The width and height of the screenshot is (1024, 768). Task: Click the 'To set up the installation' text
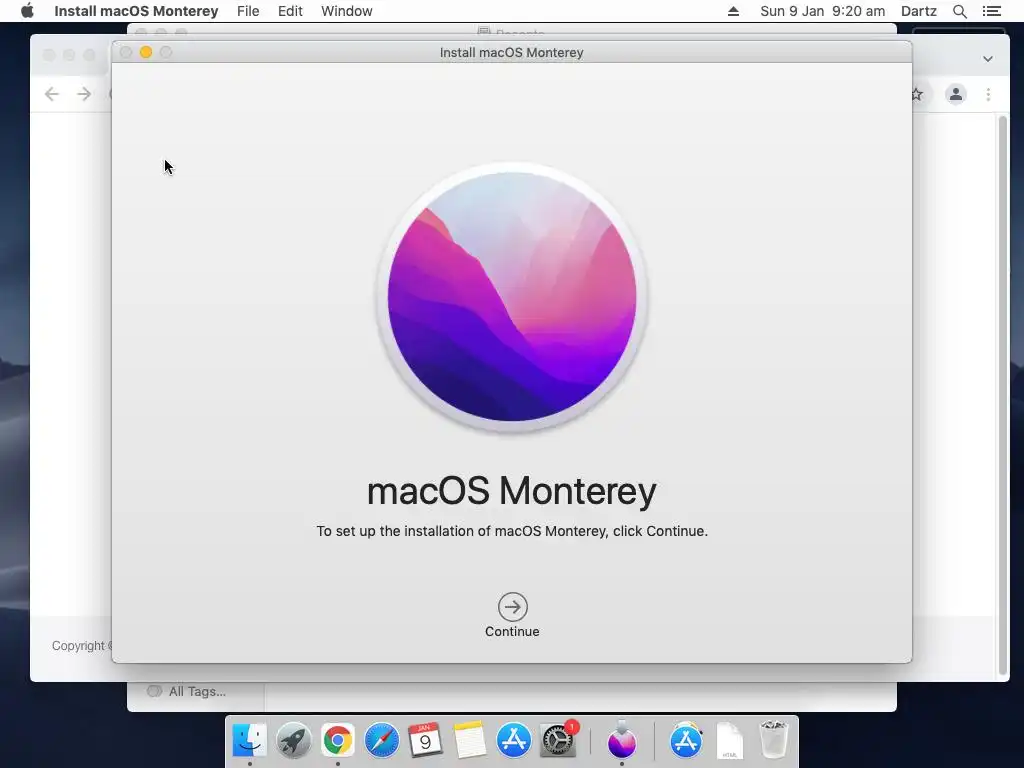coord(512,531)
